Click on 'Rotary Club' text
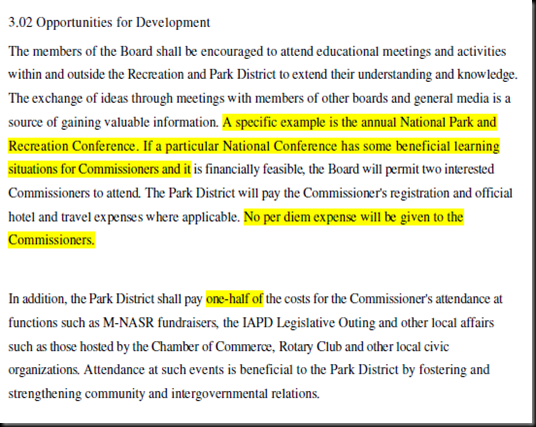This screenshot has width=536, height=427. coord(310,347)
